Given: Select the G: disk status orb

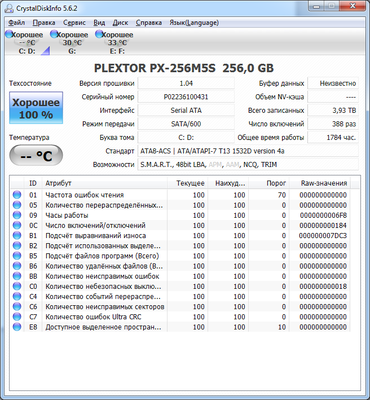Looking at the screenshot, I should [54, 34].
